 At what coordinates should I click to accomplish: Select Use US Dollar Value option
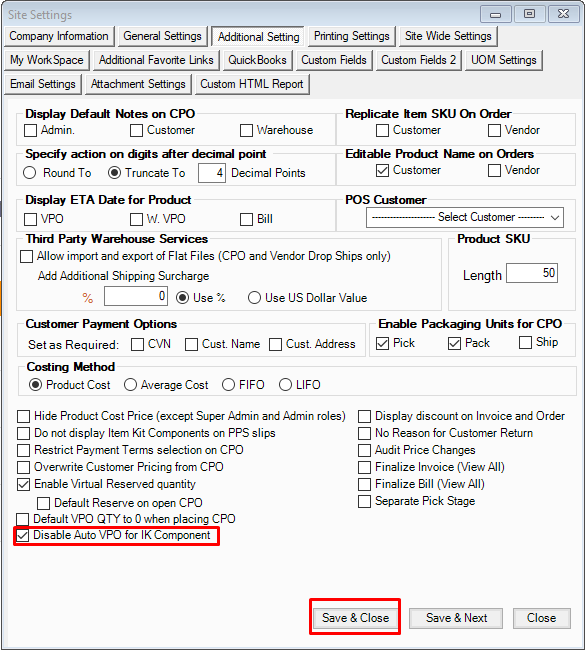click(254, 298)
